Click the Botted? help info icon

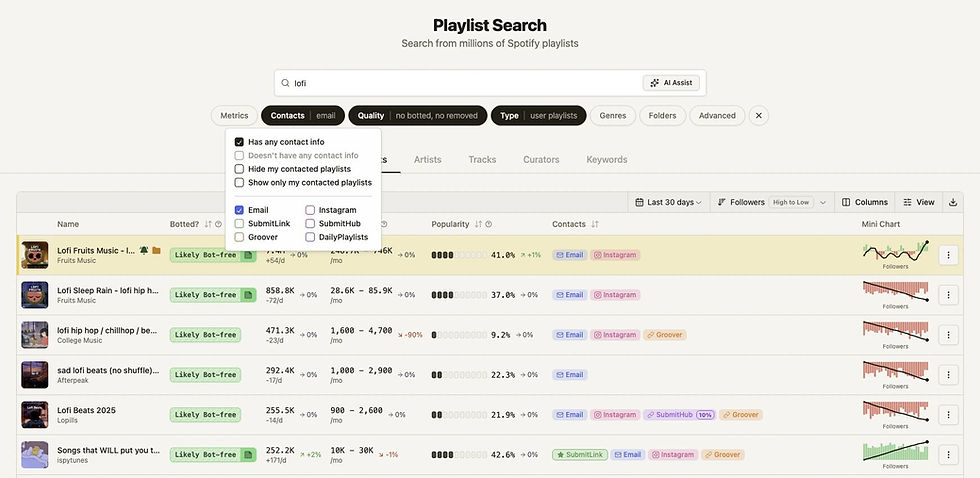[219, 224]
